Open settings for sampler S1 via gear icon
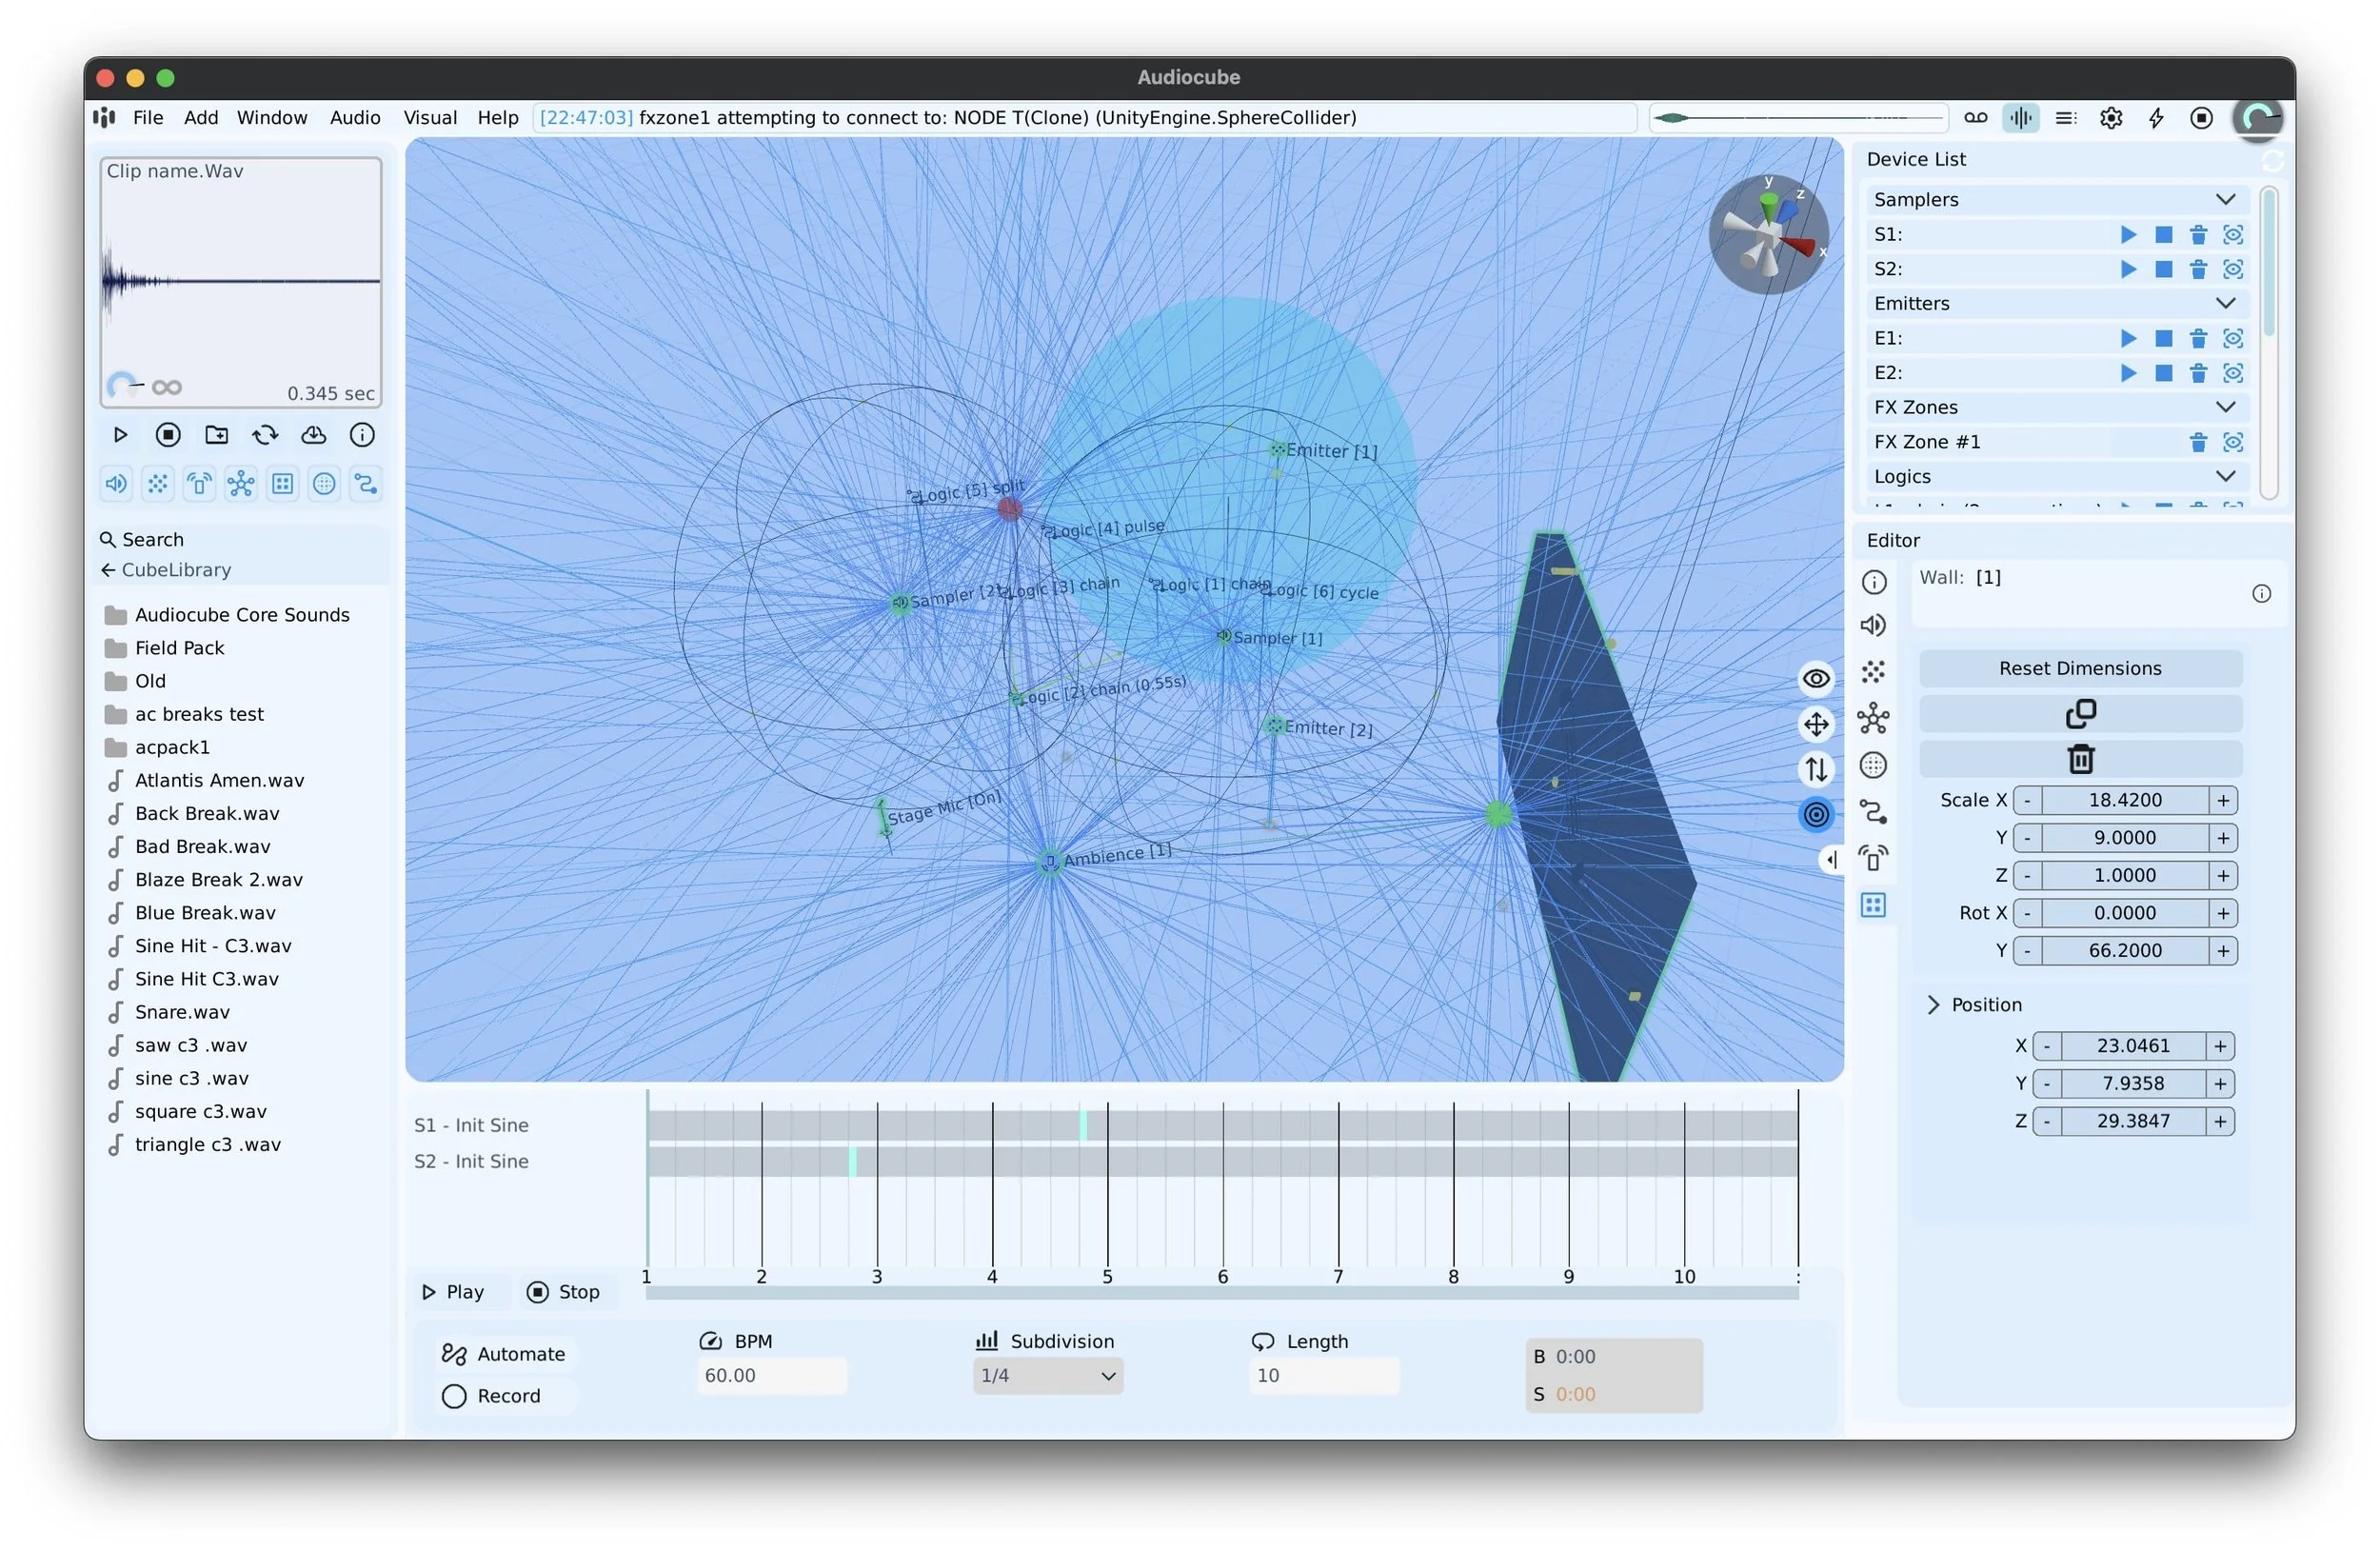The width and height of the screenshot is (2380, 1551). pos(2233,234)
